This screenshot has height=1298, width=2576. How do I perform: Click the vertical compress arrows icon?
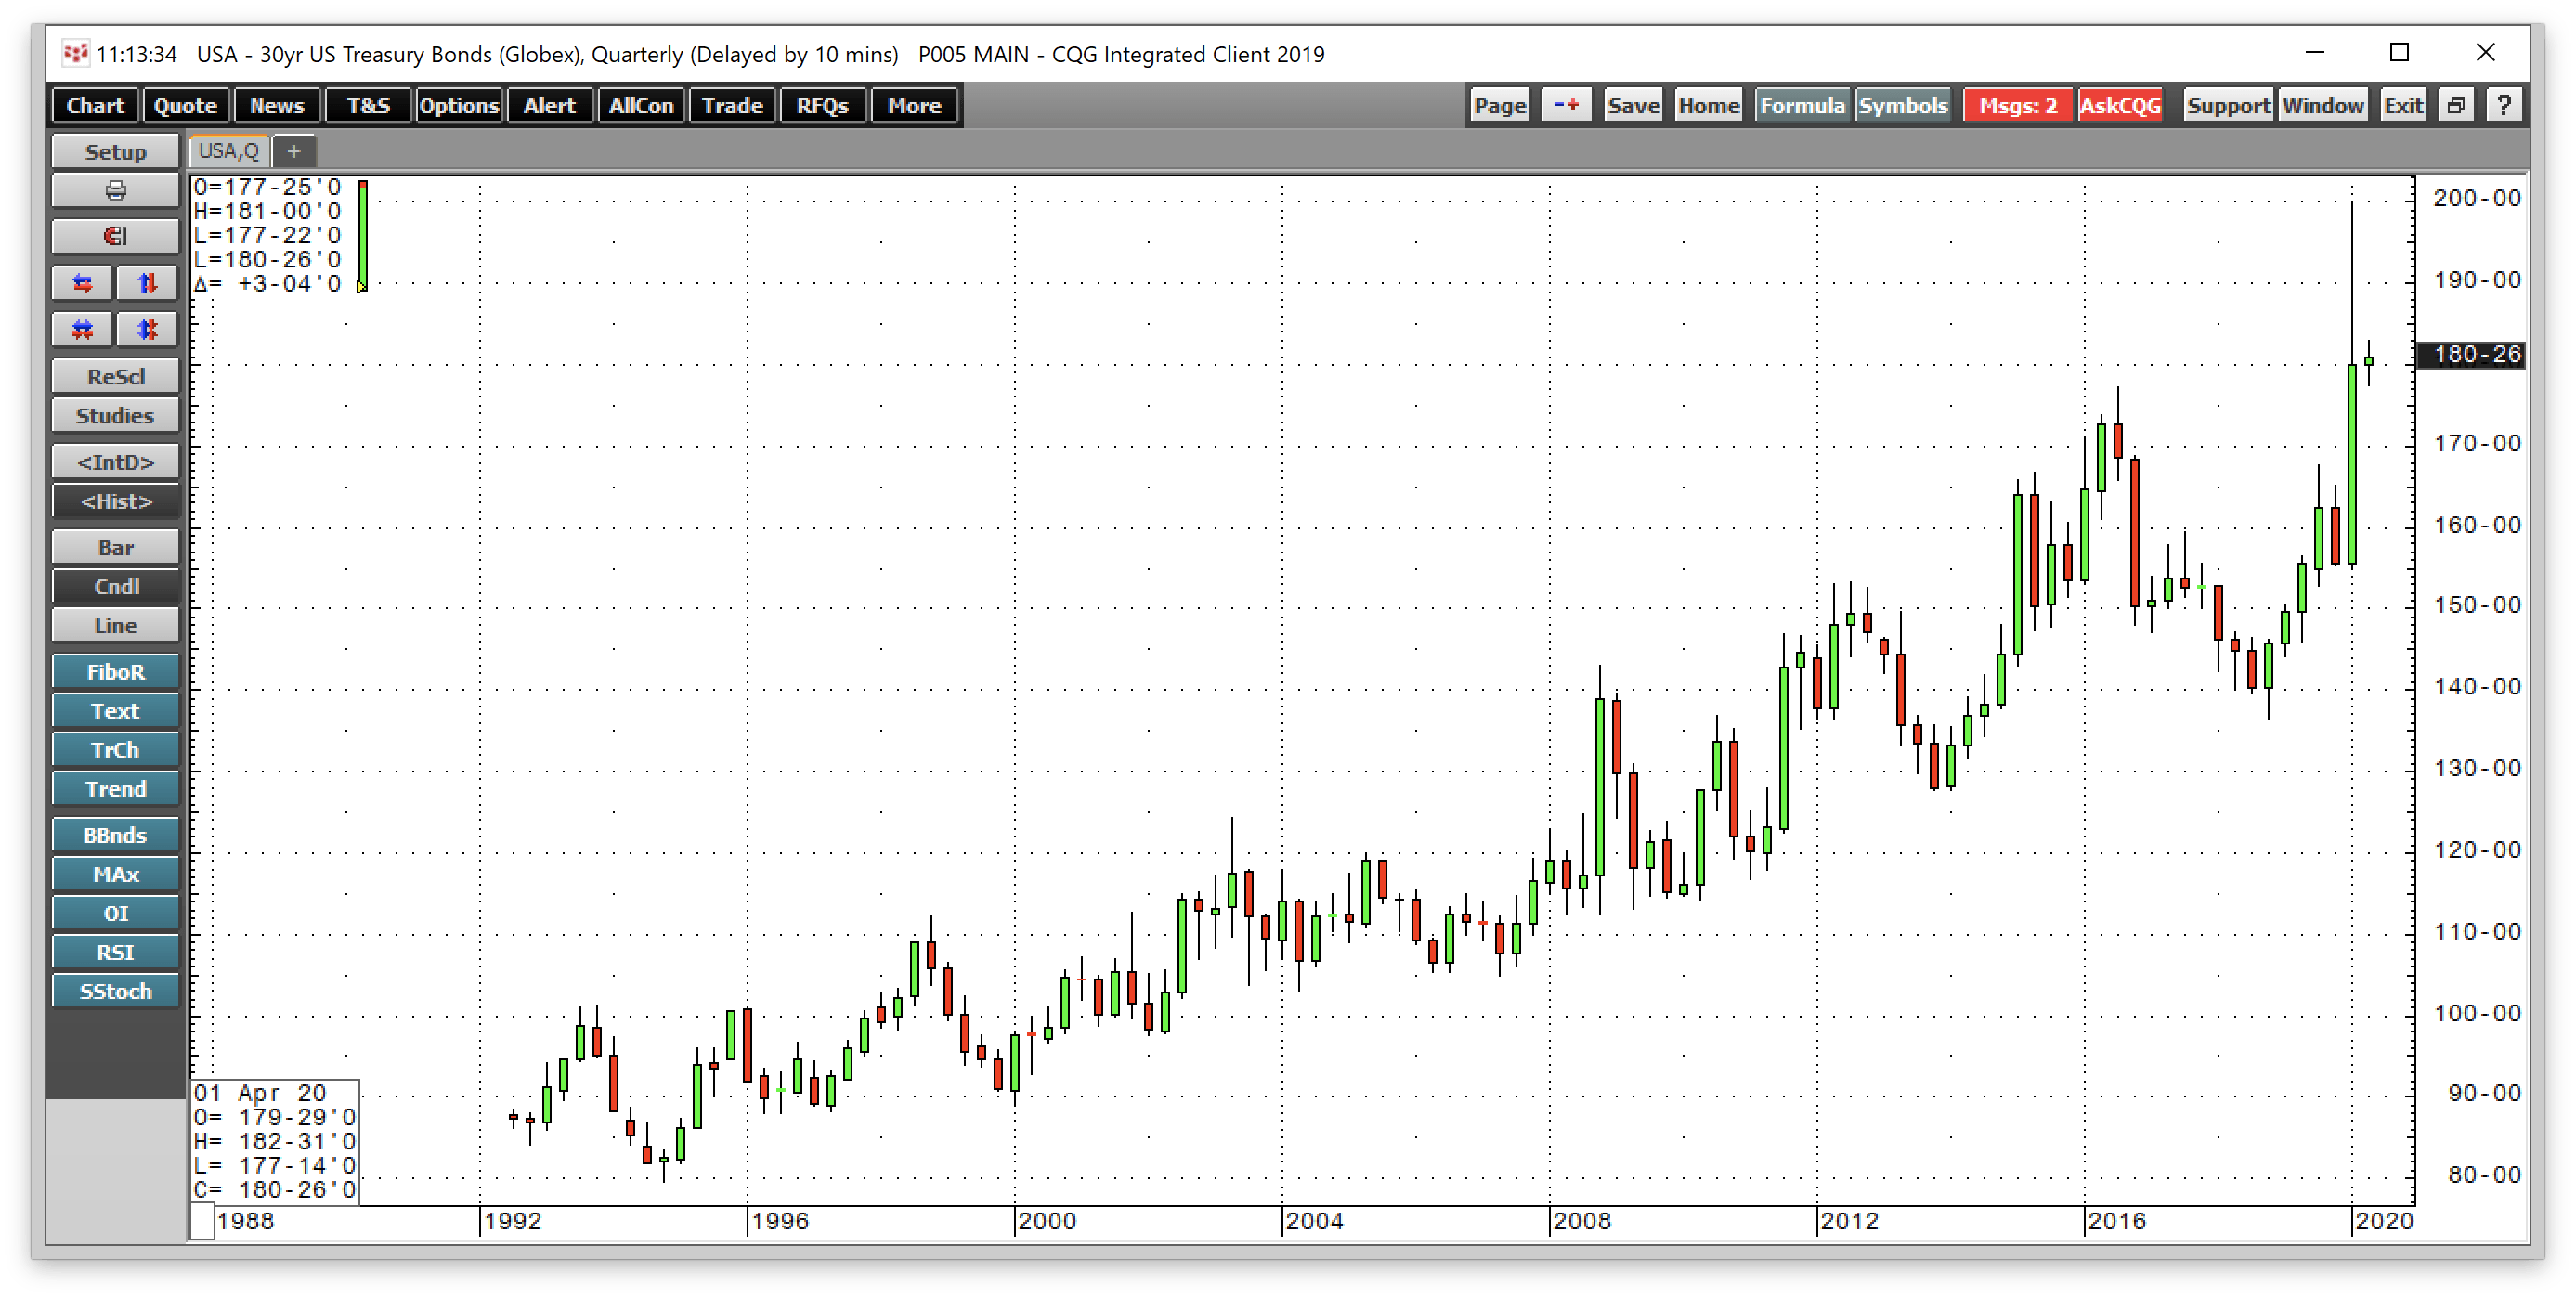(147, 330)
